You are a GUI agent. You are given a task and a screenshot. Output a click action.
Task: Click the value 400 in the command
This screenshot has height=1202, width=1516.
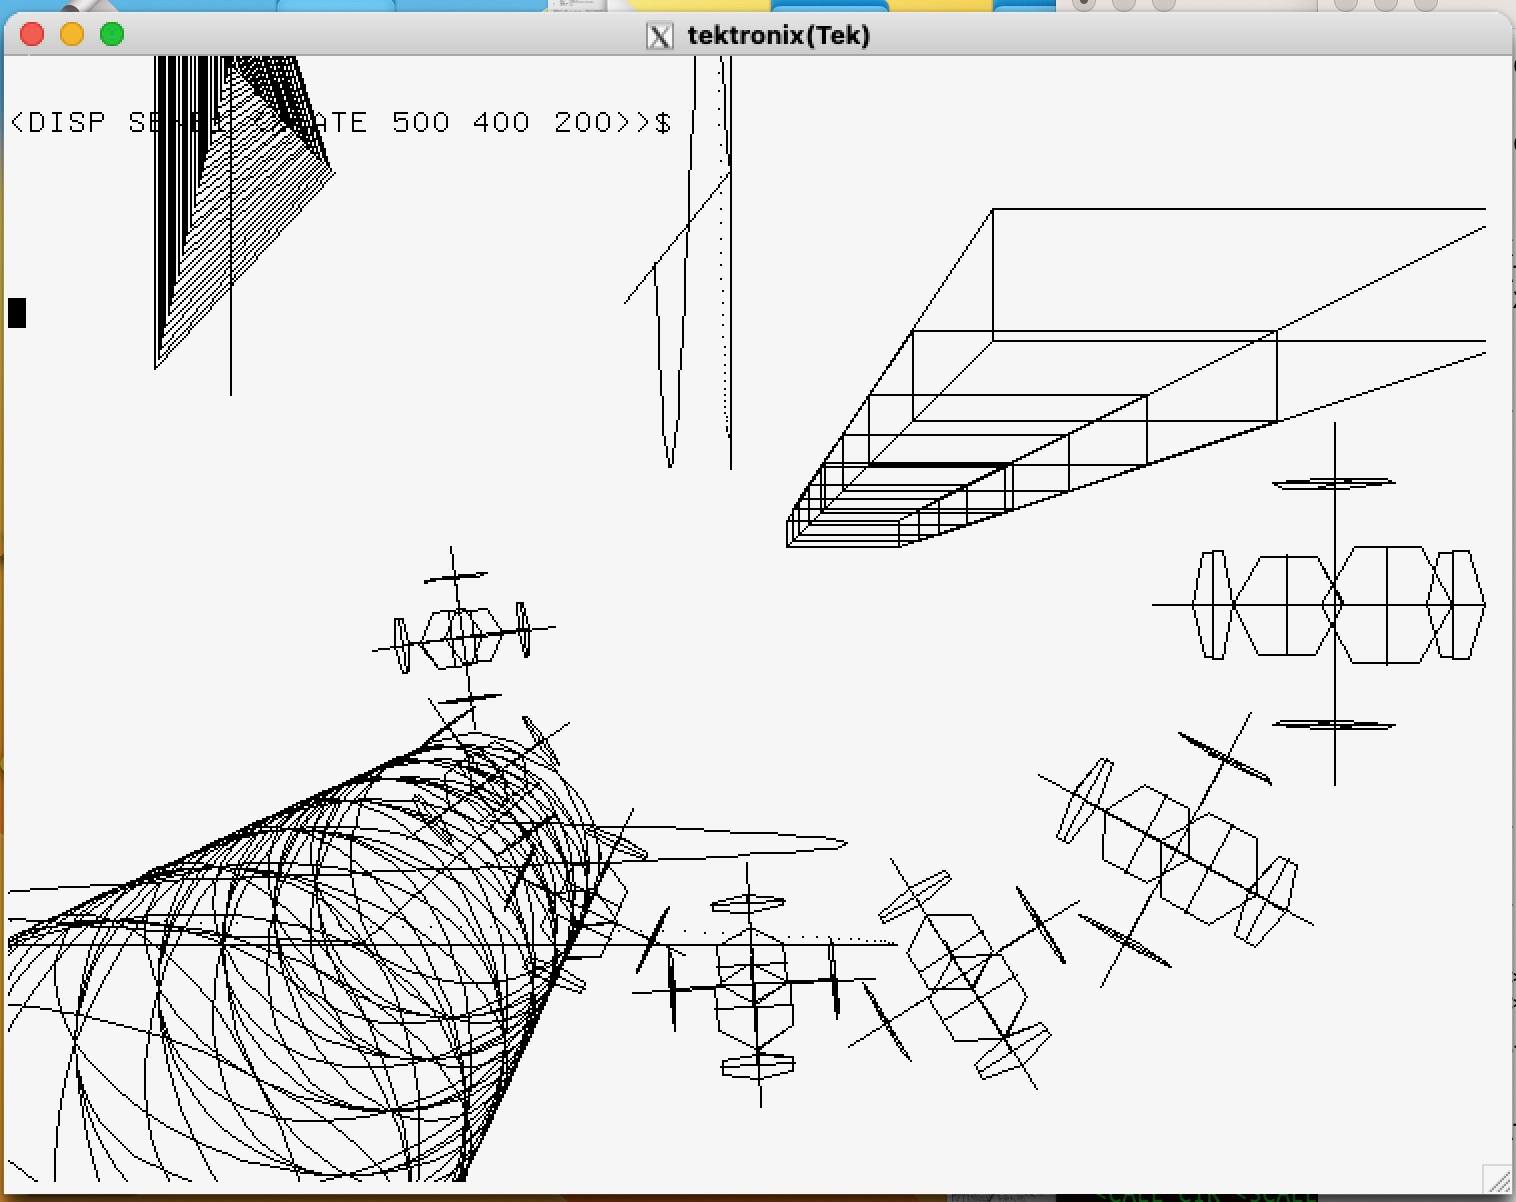(501, 122)
